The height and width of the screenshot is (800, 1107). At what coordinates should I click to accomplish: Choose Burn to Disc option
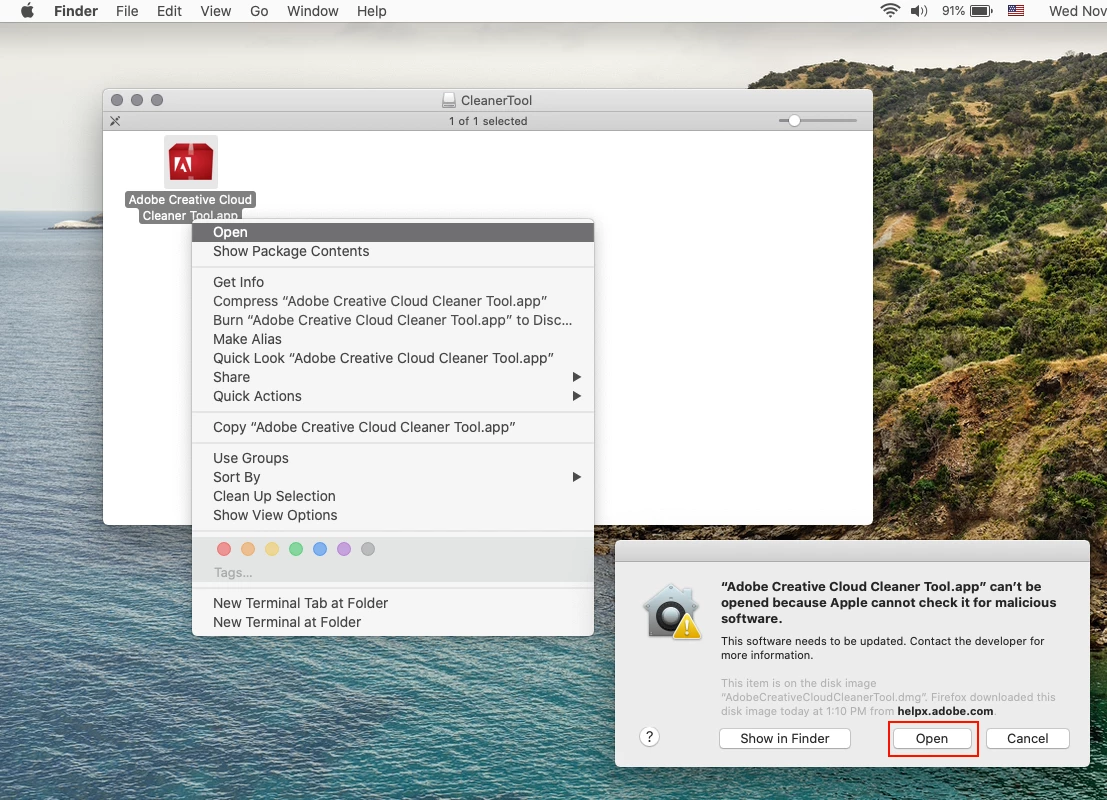pos(393,320)
